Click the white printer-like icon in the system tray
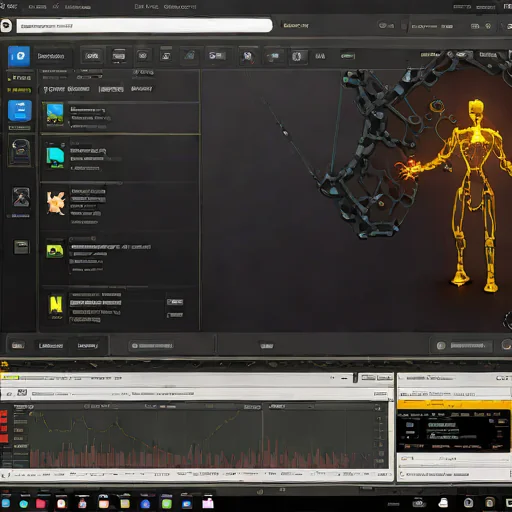This screenshot has width=512, height=512. (x=443, y=503)
